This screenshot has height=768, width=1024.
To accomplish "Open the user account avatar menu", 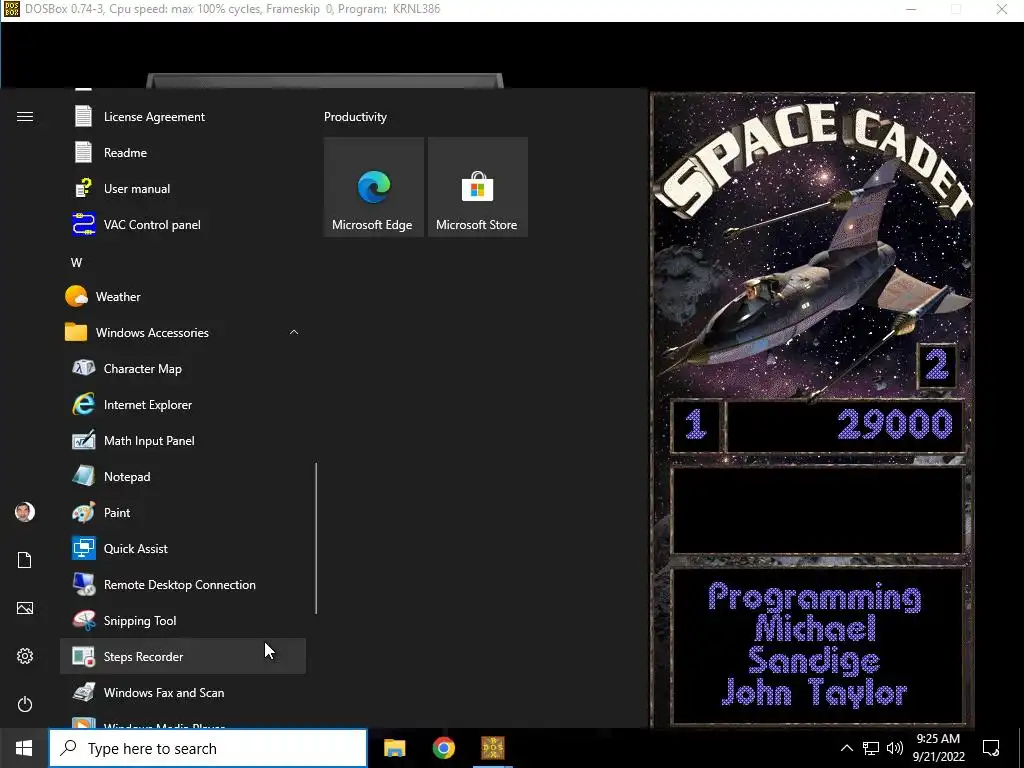I will [x=25, y=512].
